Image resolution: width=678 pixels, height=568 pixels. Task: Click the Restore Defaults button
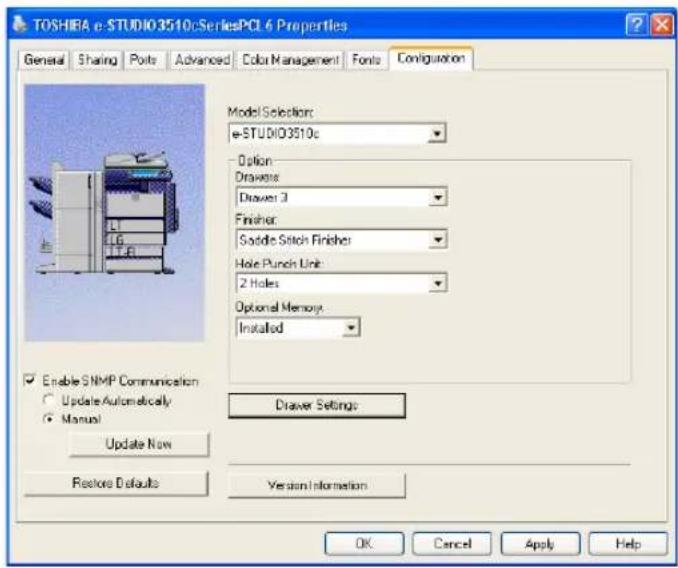116,483
